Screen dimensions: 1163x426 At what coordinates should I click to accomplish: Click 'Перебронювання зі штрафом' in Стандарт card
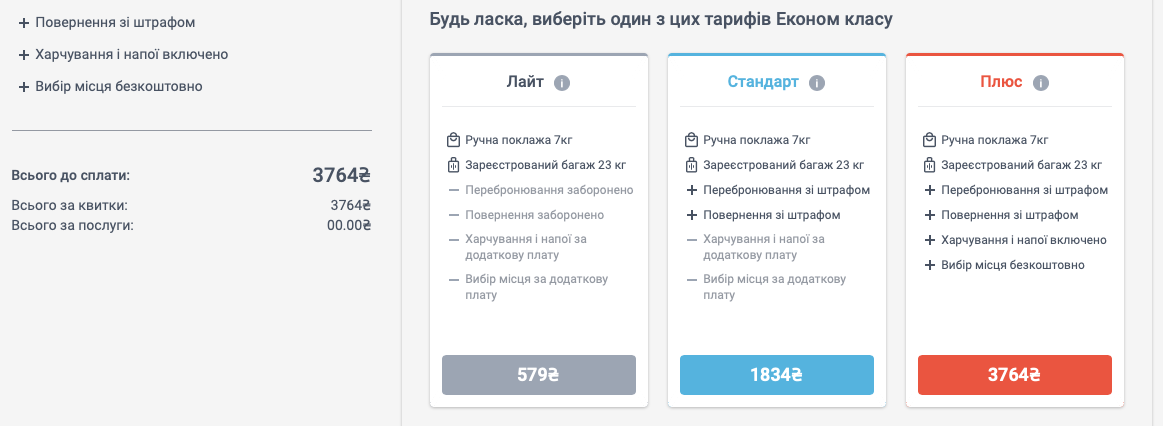coord(787,190)
